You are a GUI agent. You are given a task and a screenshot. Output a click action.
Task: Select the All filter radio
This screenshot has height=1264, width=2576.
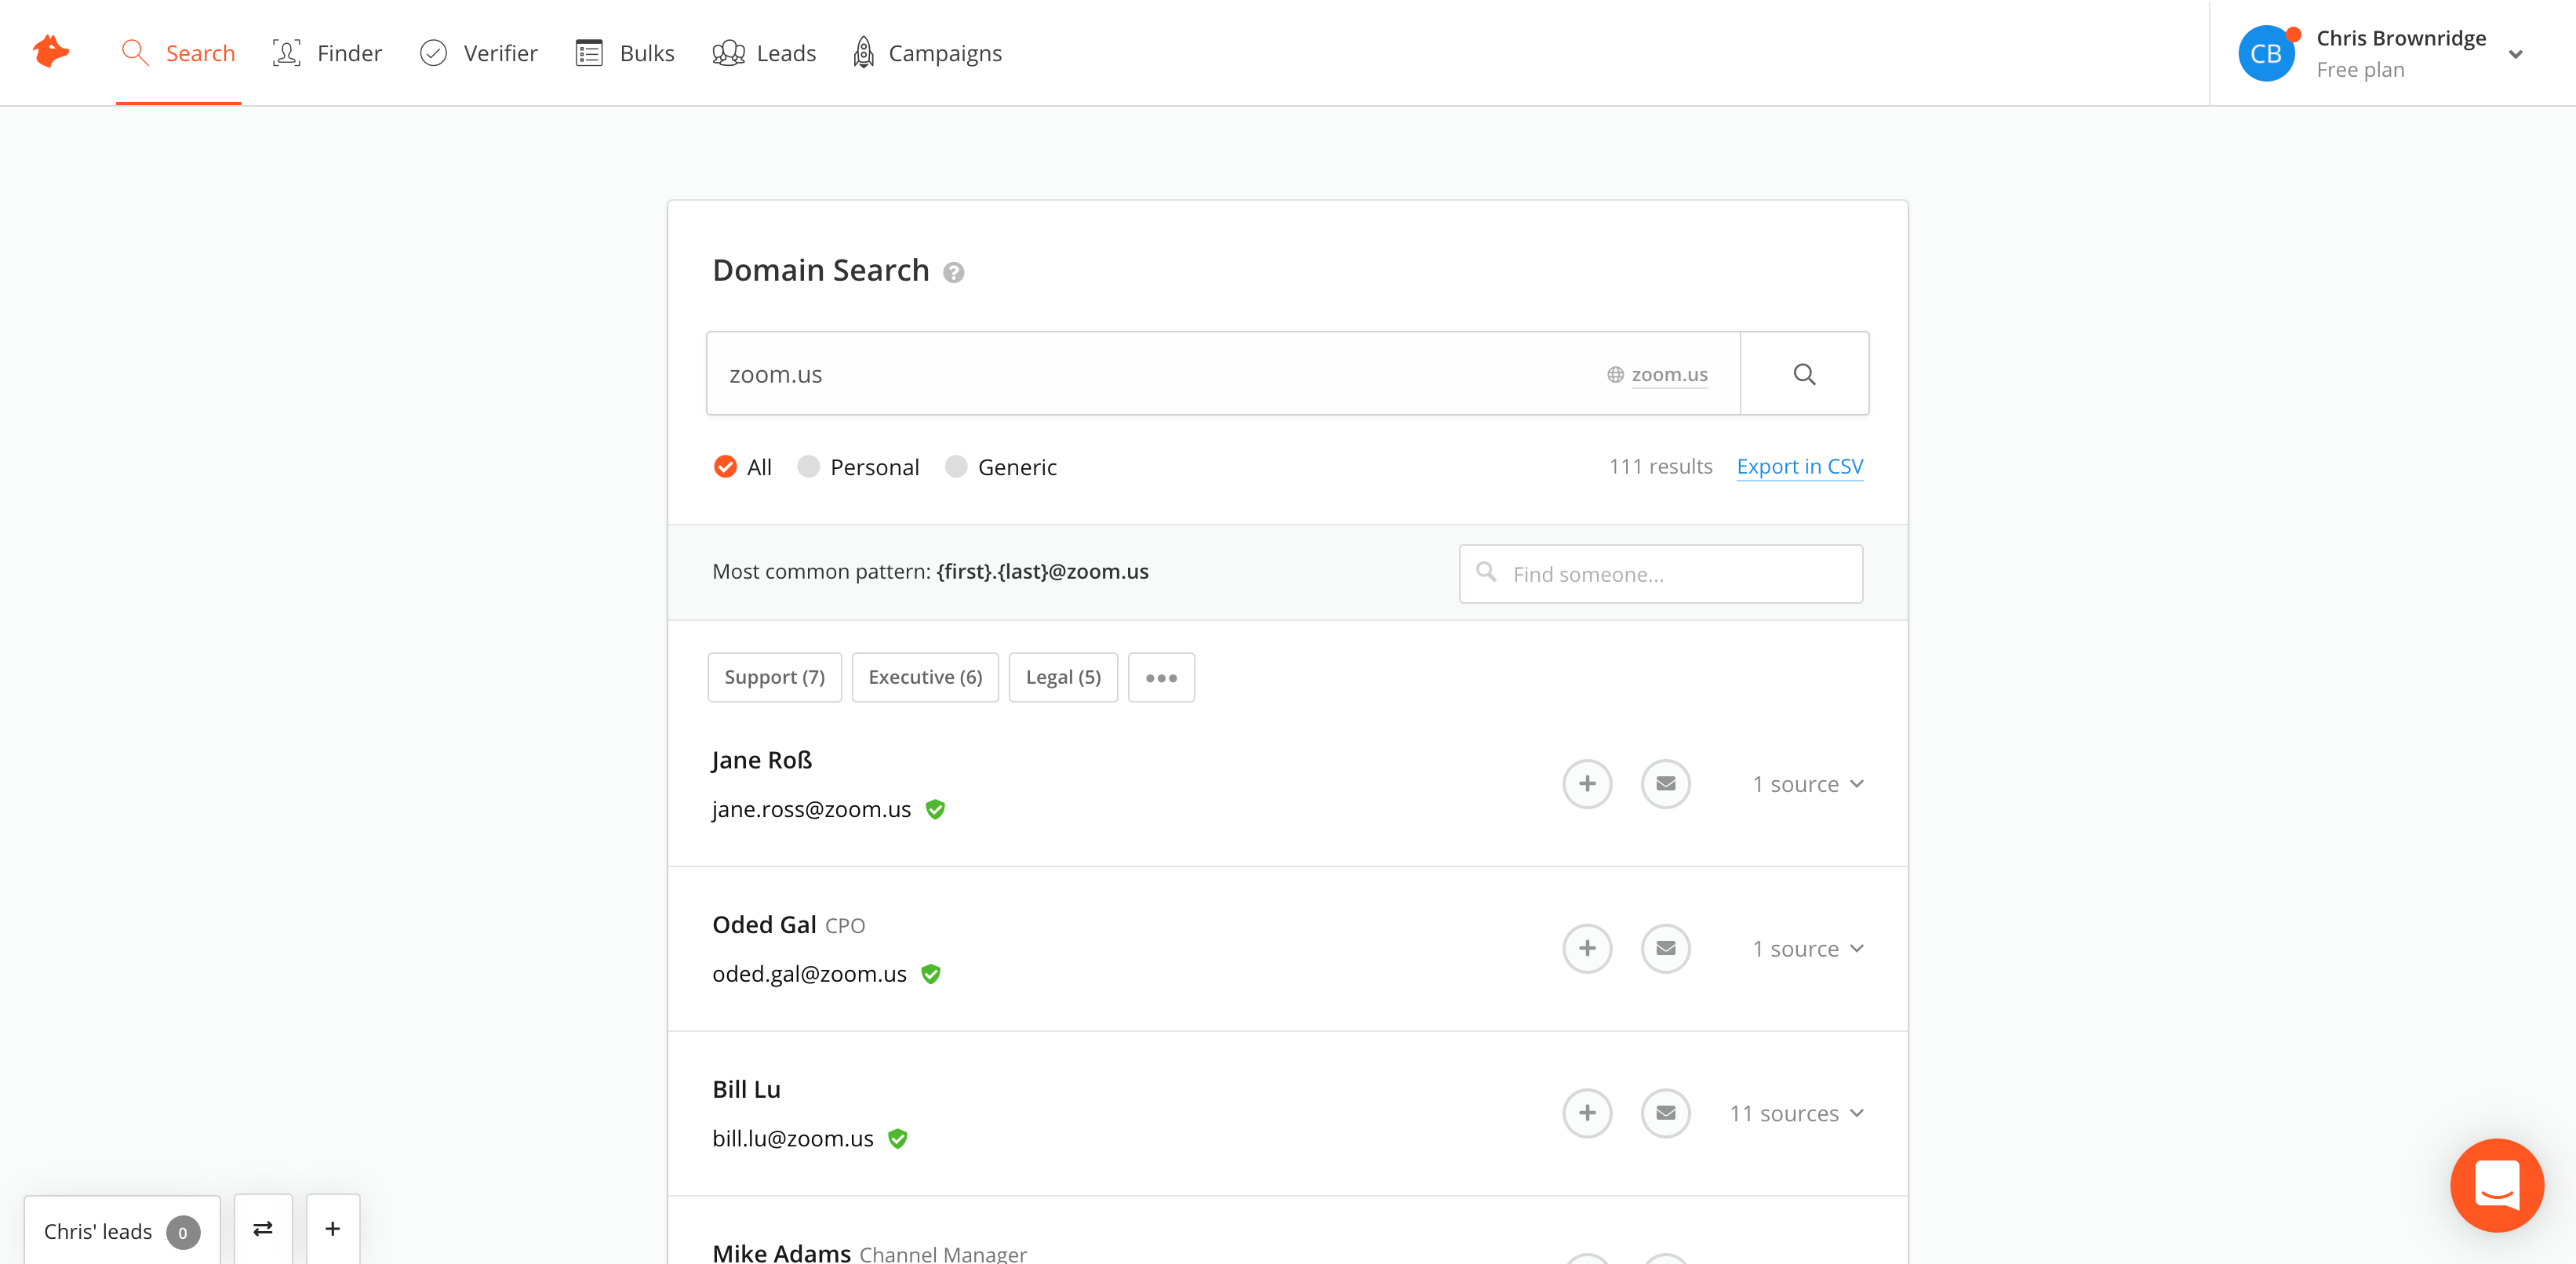click(725, 467)
